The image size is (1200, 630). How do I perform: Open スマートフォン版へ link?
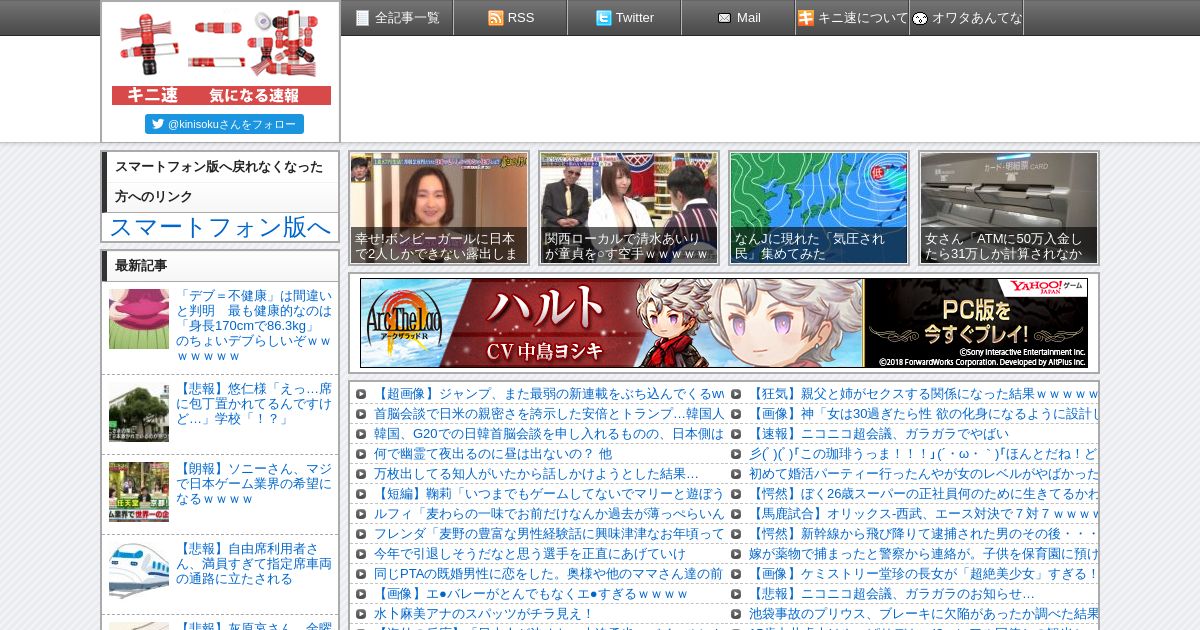[220, 227]
